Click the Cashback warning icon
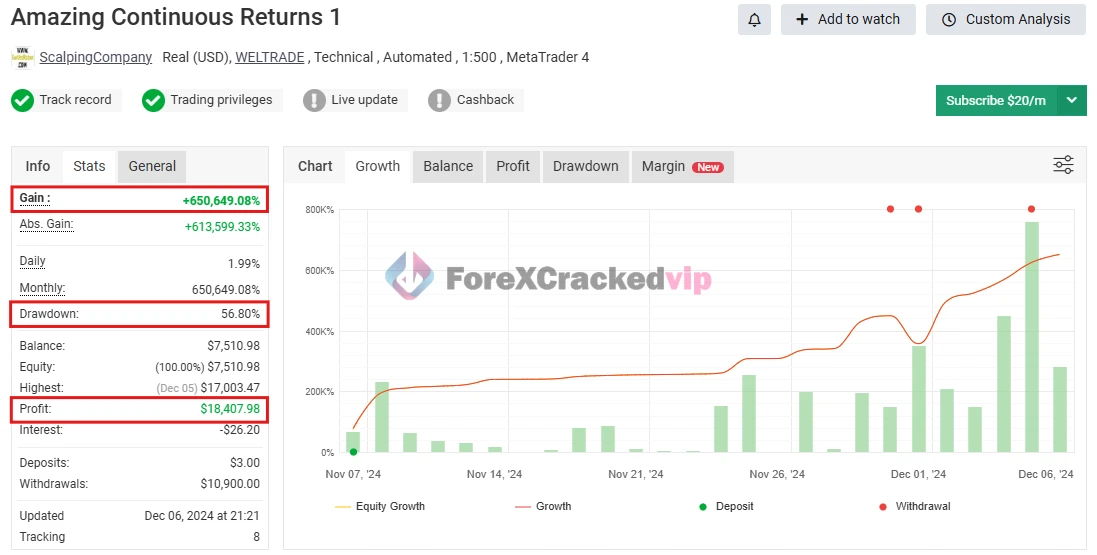This screenshot has height=555, width=1097. point(439,100)
